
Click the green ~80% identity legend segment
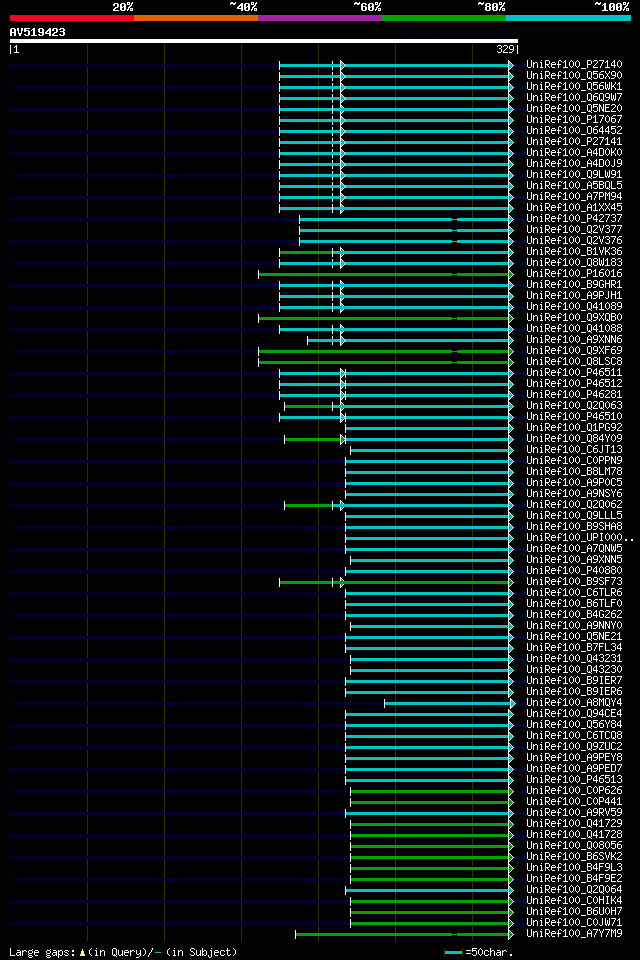coord(444,18)
